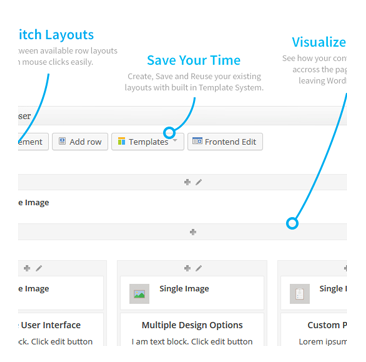Viewport: 366px width, 362px height.
Task: Click plus icon above left column
Action: [27, 268]
